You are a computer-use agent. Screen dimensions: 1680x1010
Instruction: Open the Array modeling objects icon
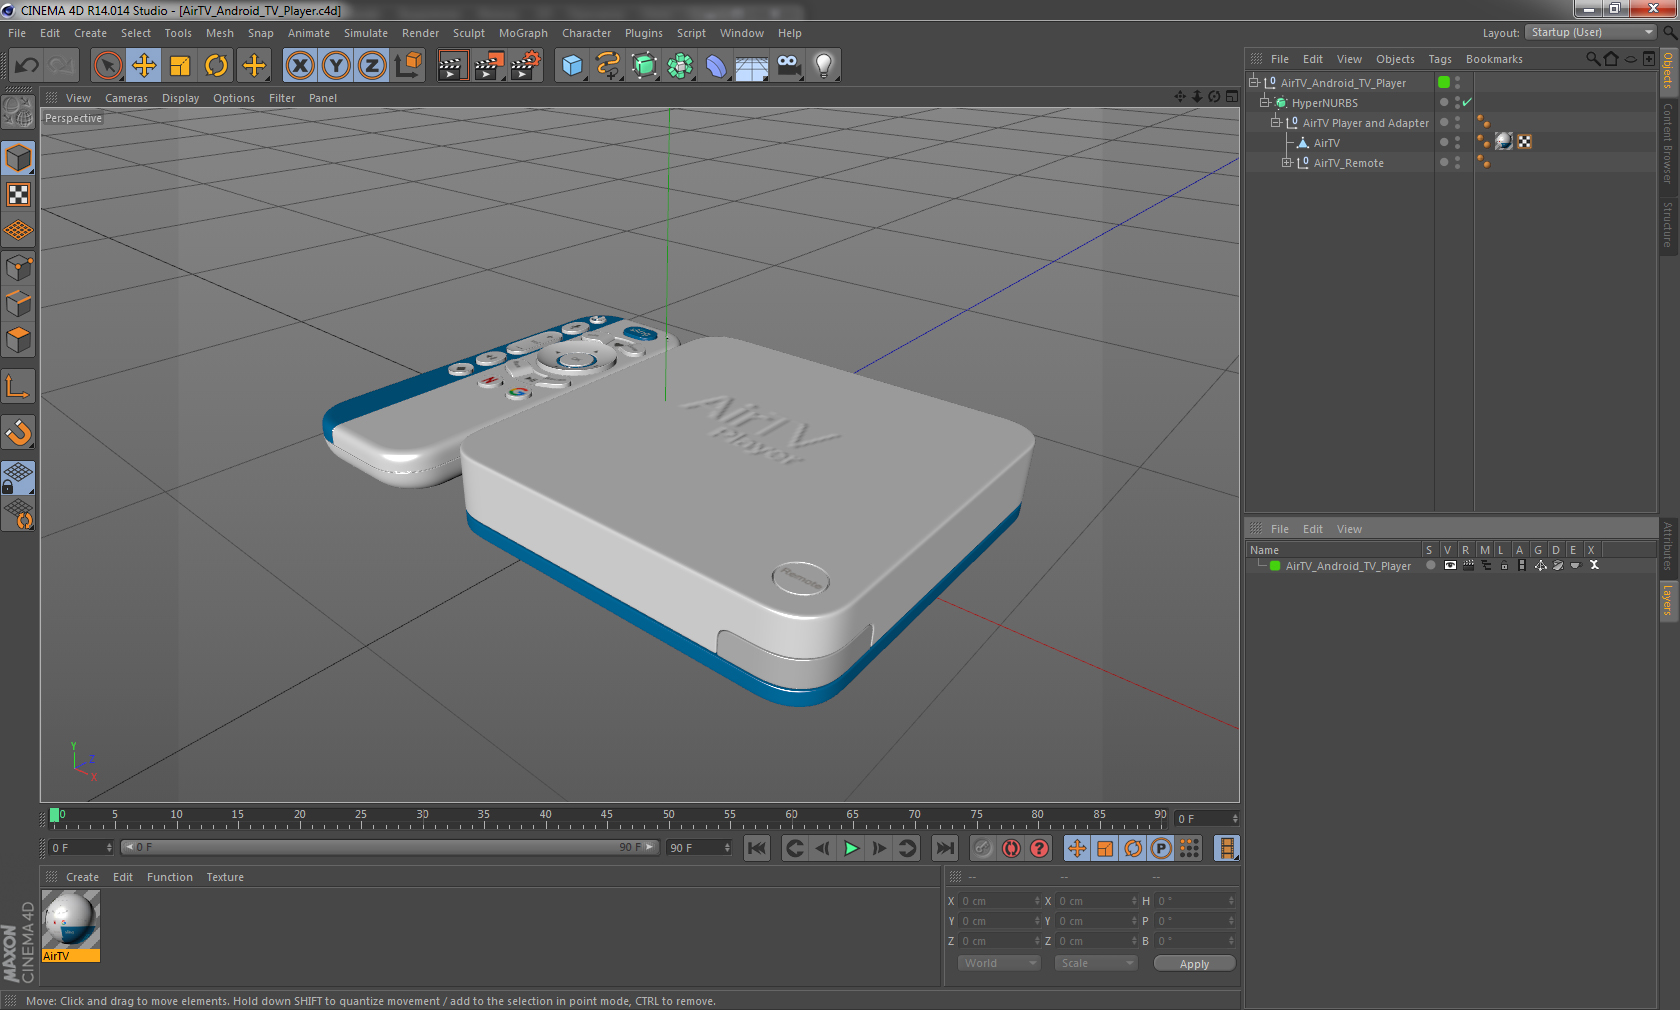point(681,66)
